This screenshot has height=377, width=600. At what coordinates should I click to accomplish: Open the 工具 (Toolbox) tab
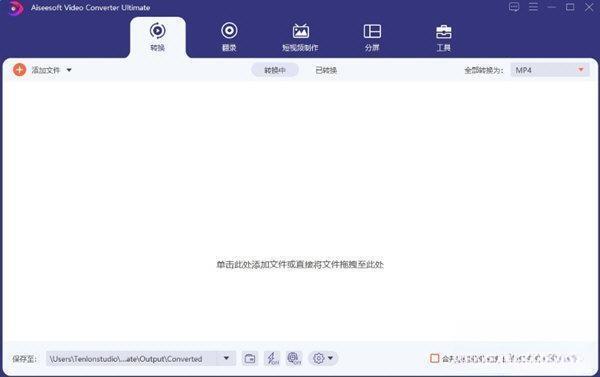tap(443, 37)
